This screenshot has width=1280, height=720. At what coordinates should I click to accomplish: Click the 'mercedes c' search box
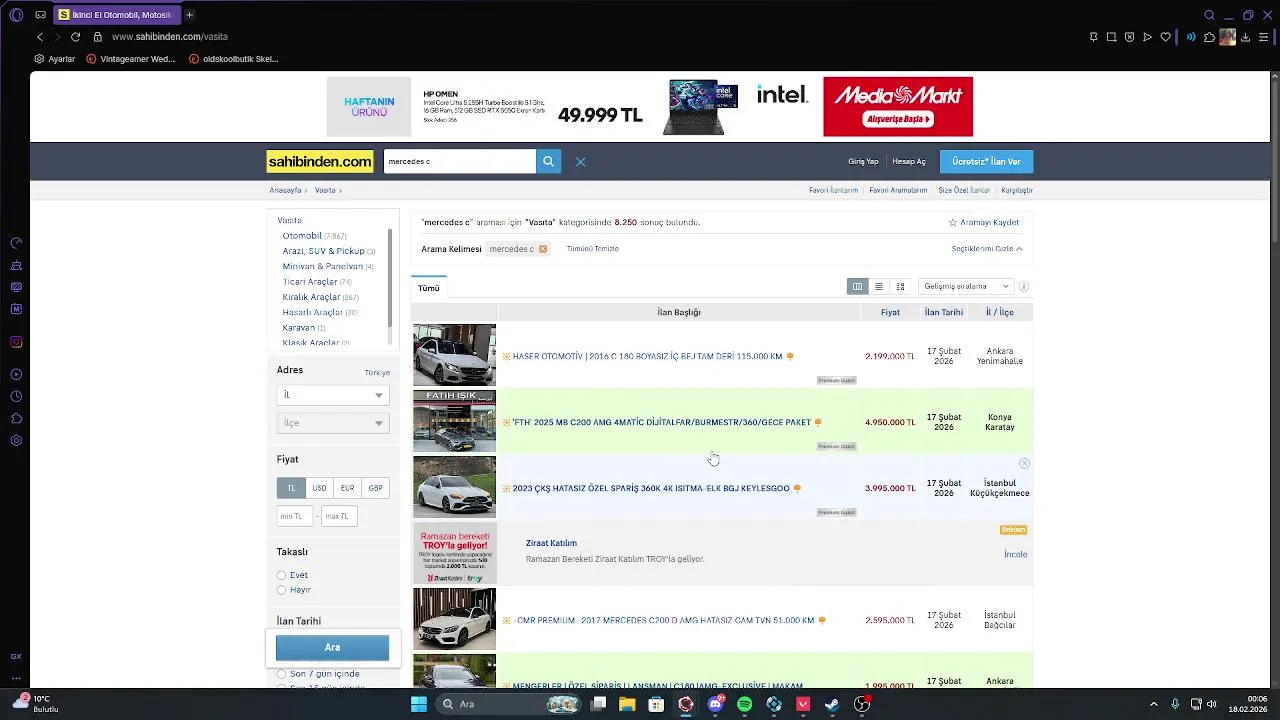tap(459, 161)
